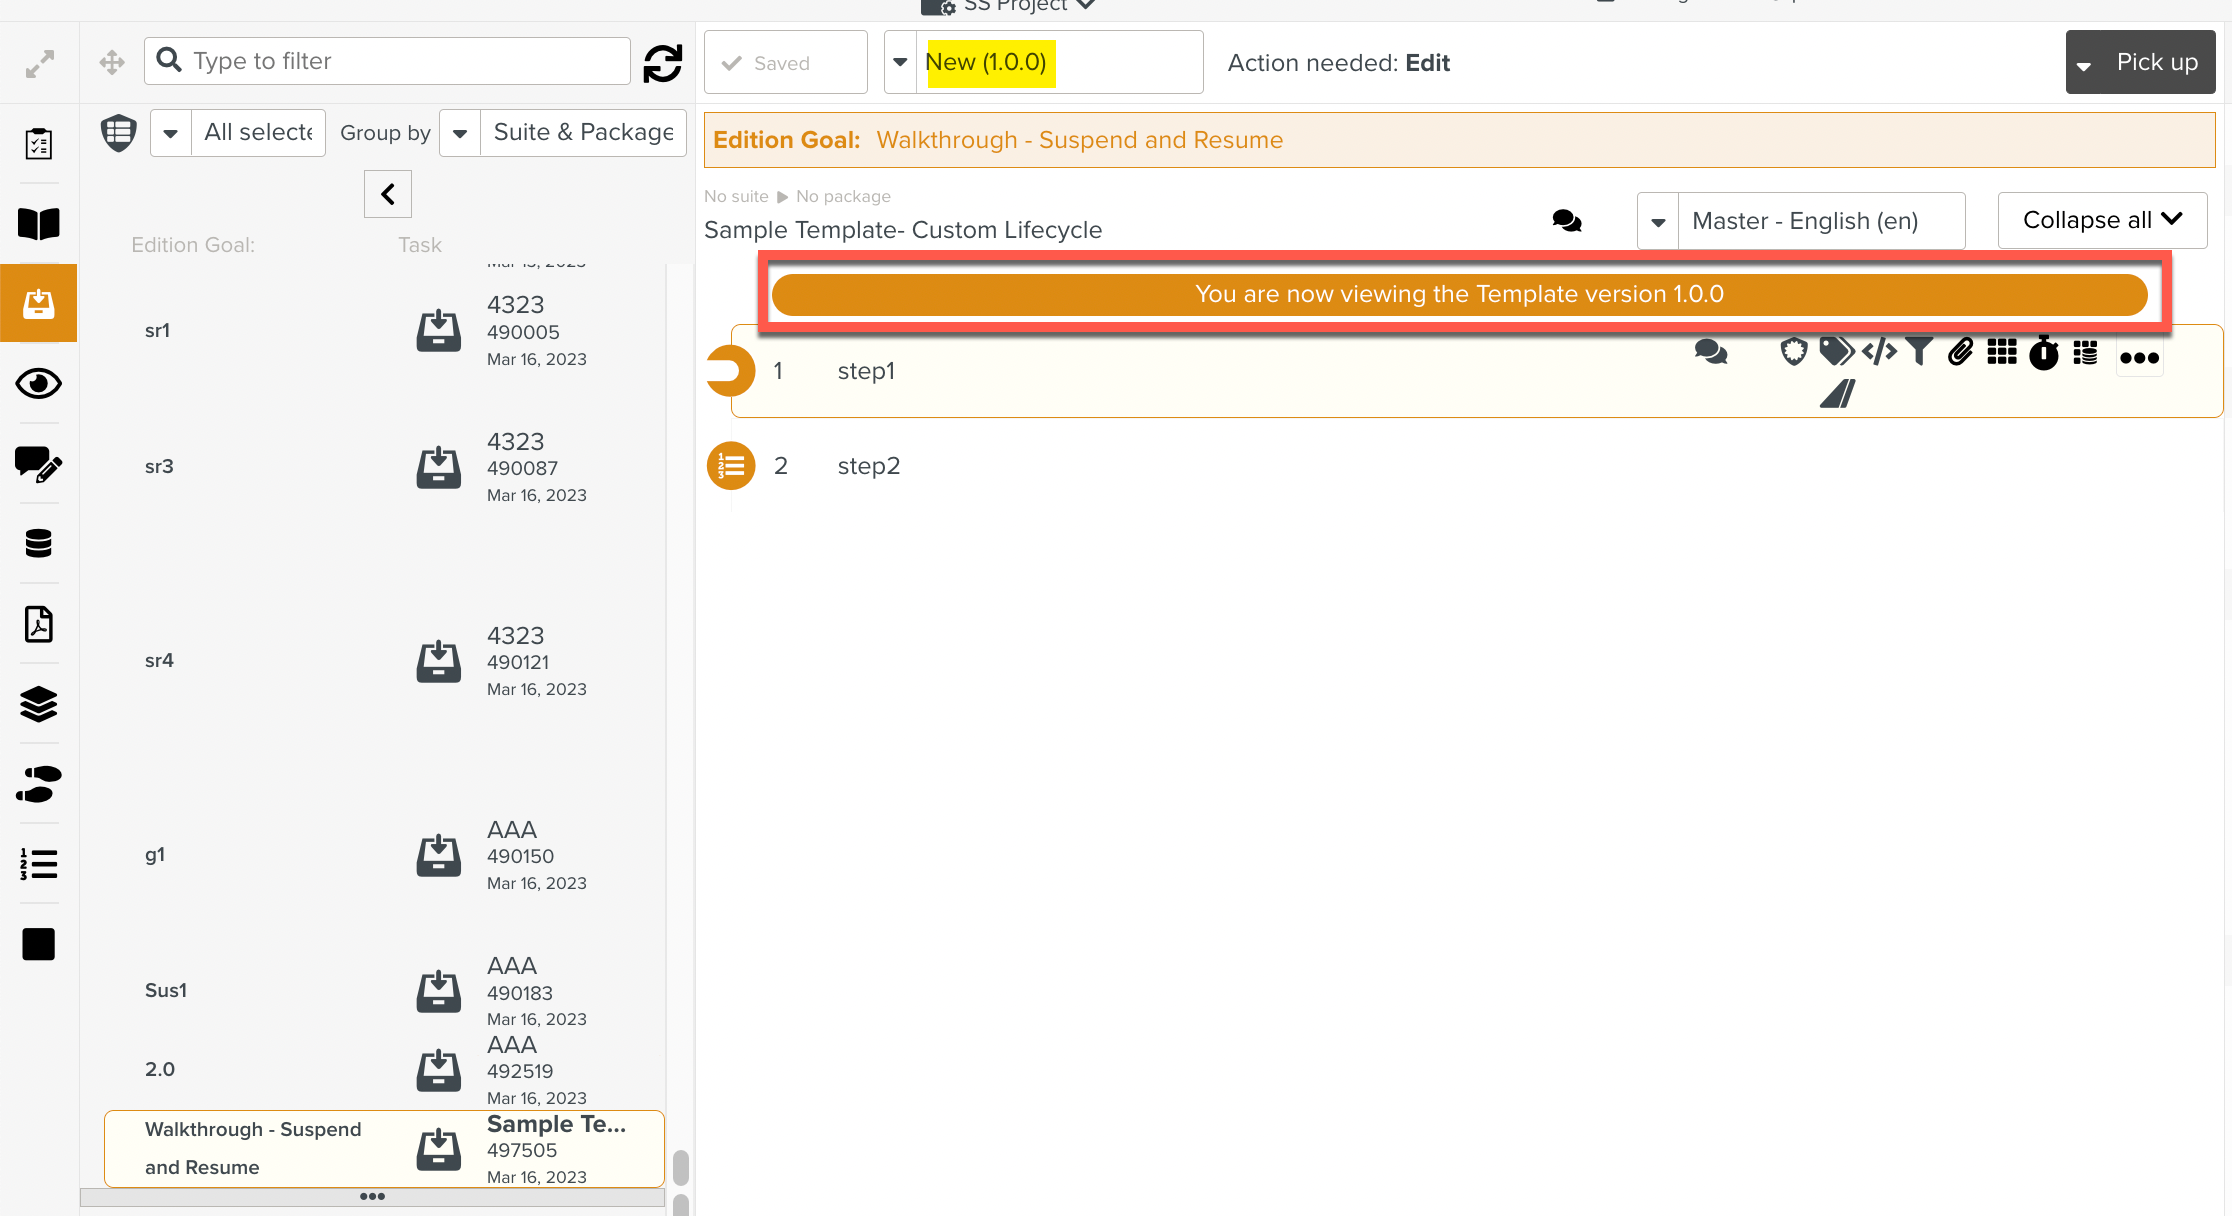Viewport: 2232px width, 1216px height.
Task: Toggle the shield filter icon
Action: click(x=119, y=132)
